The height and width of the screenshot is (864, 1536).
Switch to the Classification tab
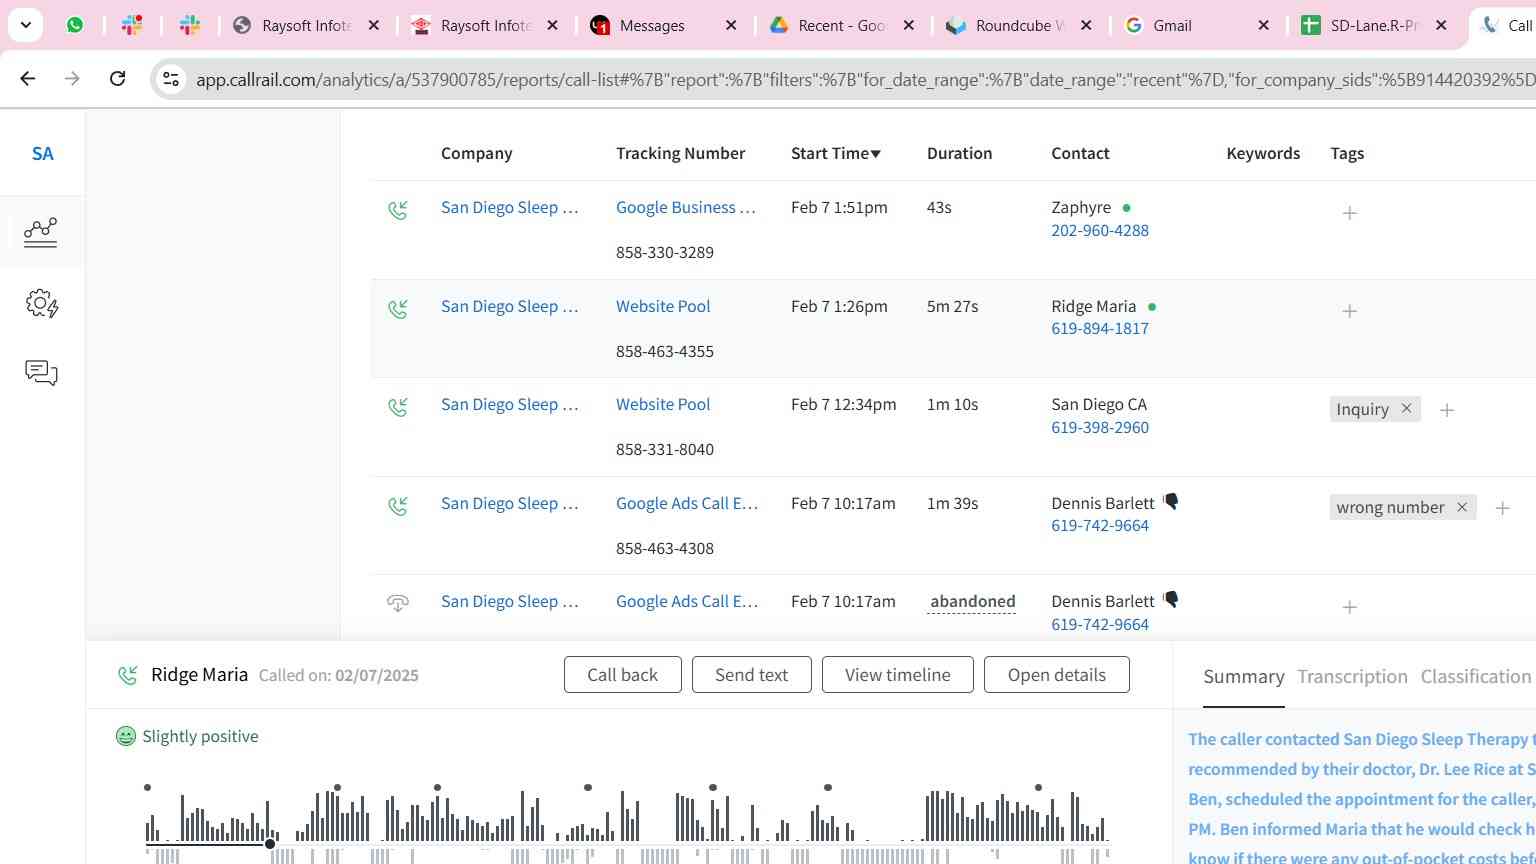tap(1475, 677)
